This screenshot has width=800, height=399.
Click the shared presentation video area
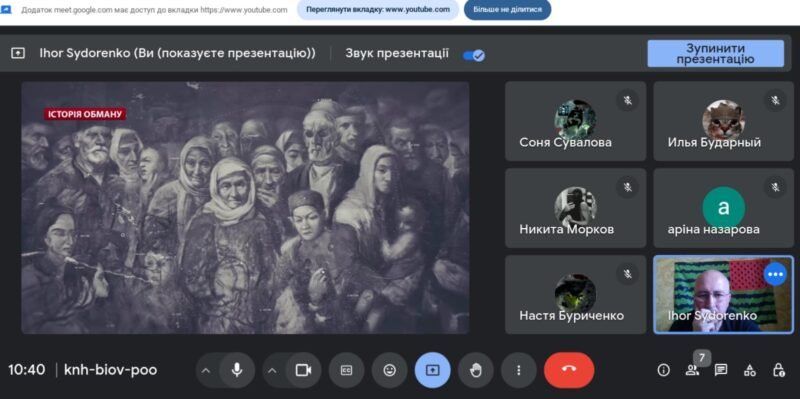[245, 208]
